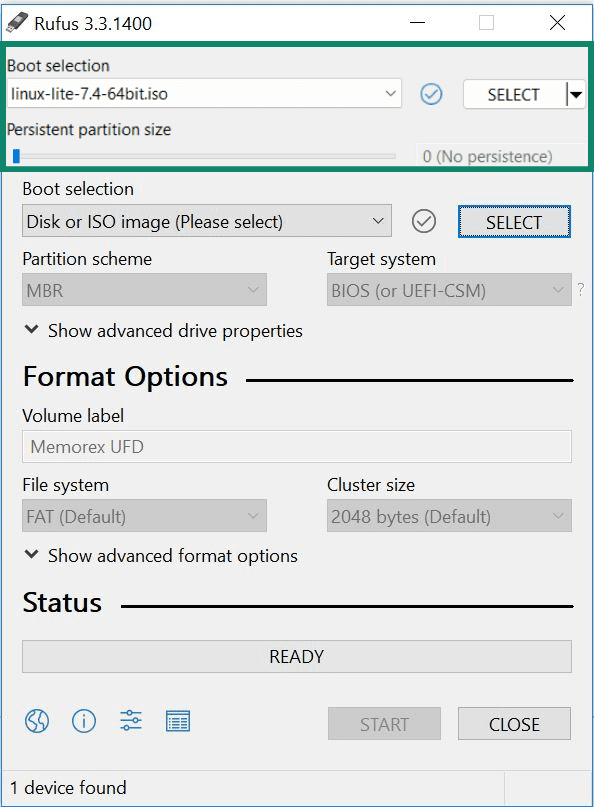Click the Target system help question mark
Viewport: 594px width, 807px height.
[578, 289]
